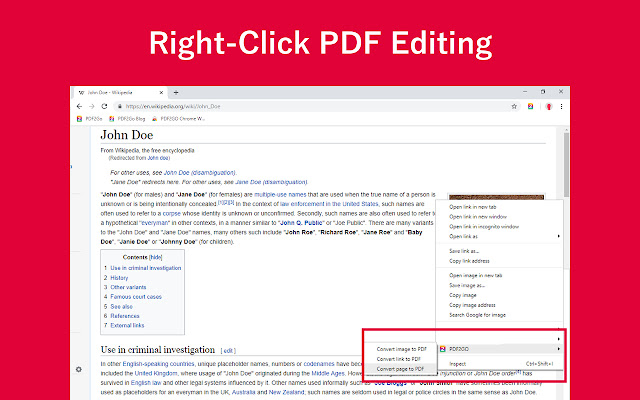Open Chrome three-dot menu
This screenshot has width=640, height=400.
click(562, 107)
